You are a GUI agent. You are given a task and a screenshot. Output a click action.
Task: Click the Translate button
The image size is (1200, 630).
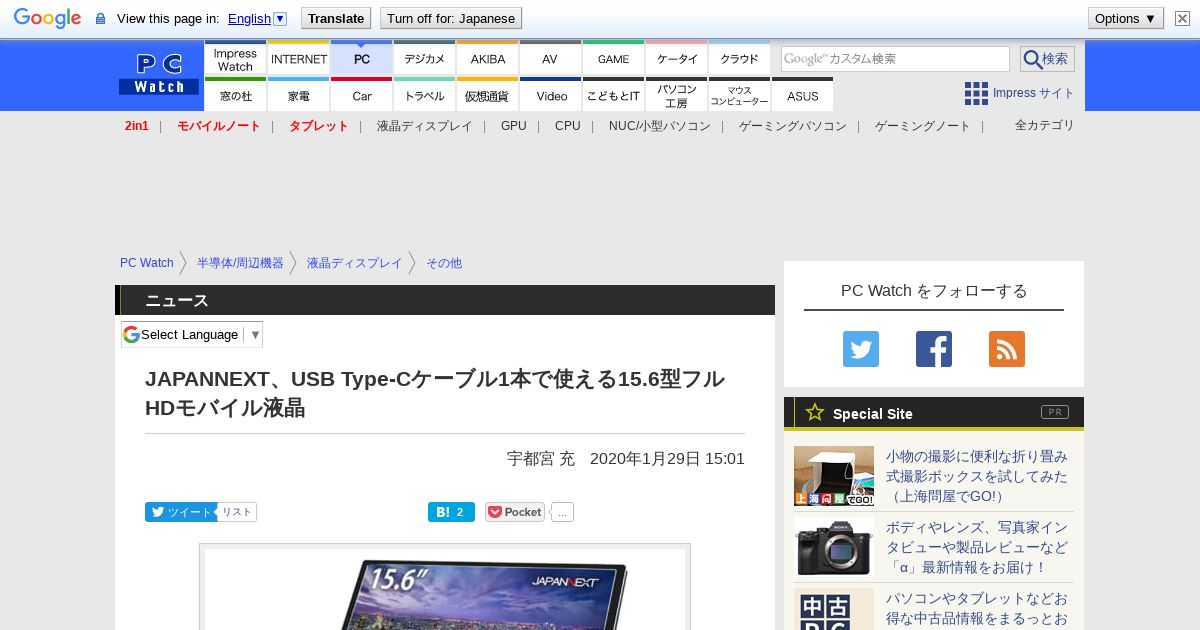tap(336, 18)
